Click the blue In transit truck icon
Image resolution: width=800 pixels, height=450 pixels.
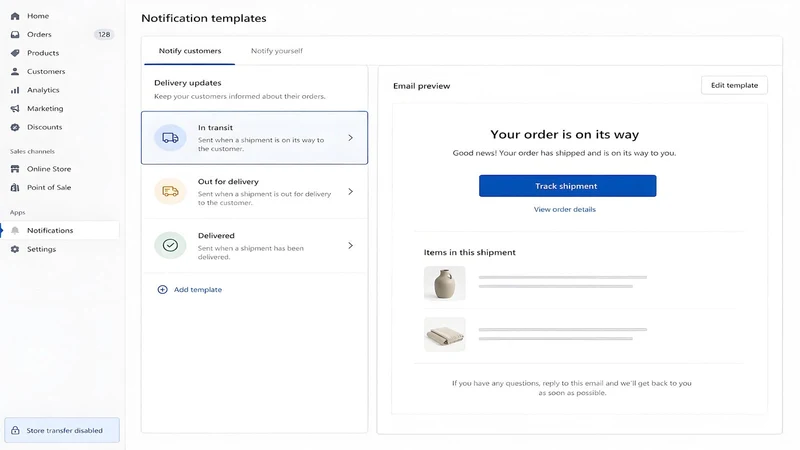[170, 138]
